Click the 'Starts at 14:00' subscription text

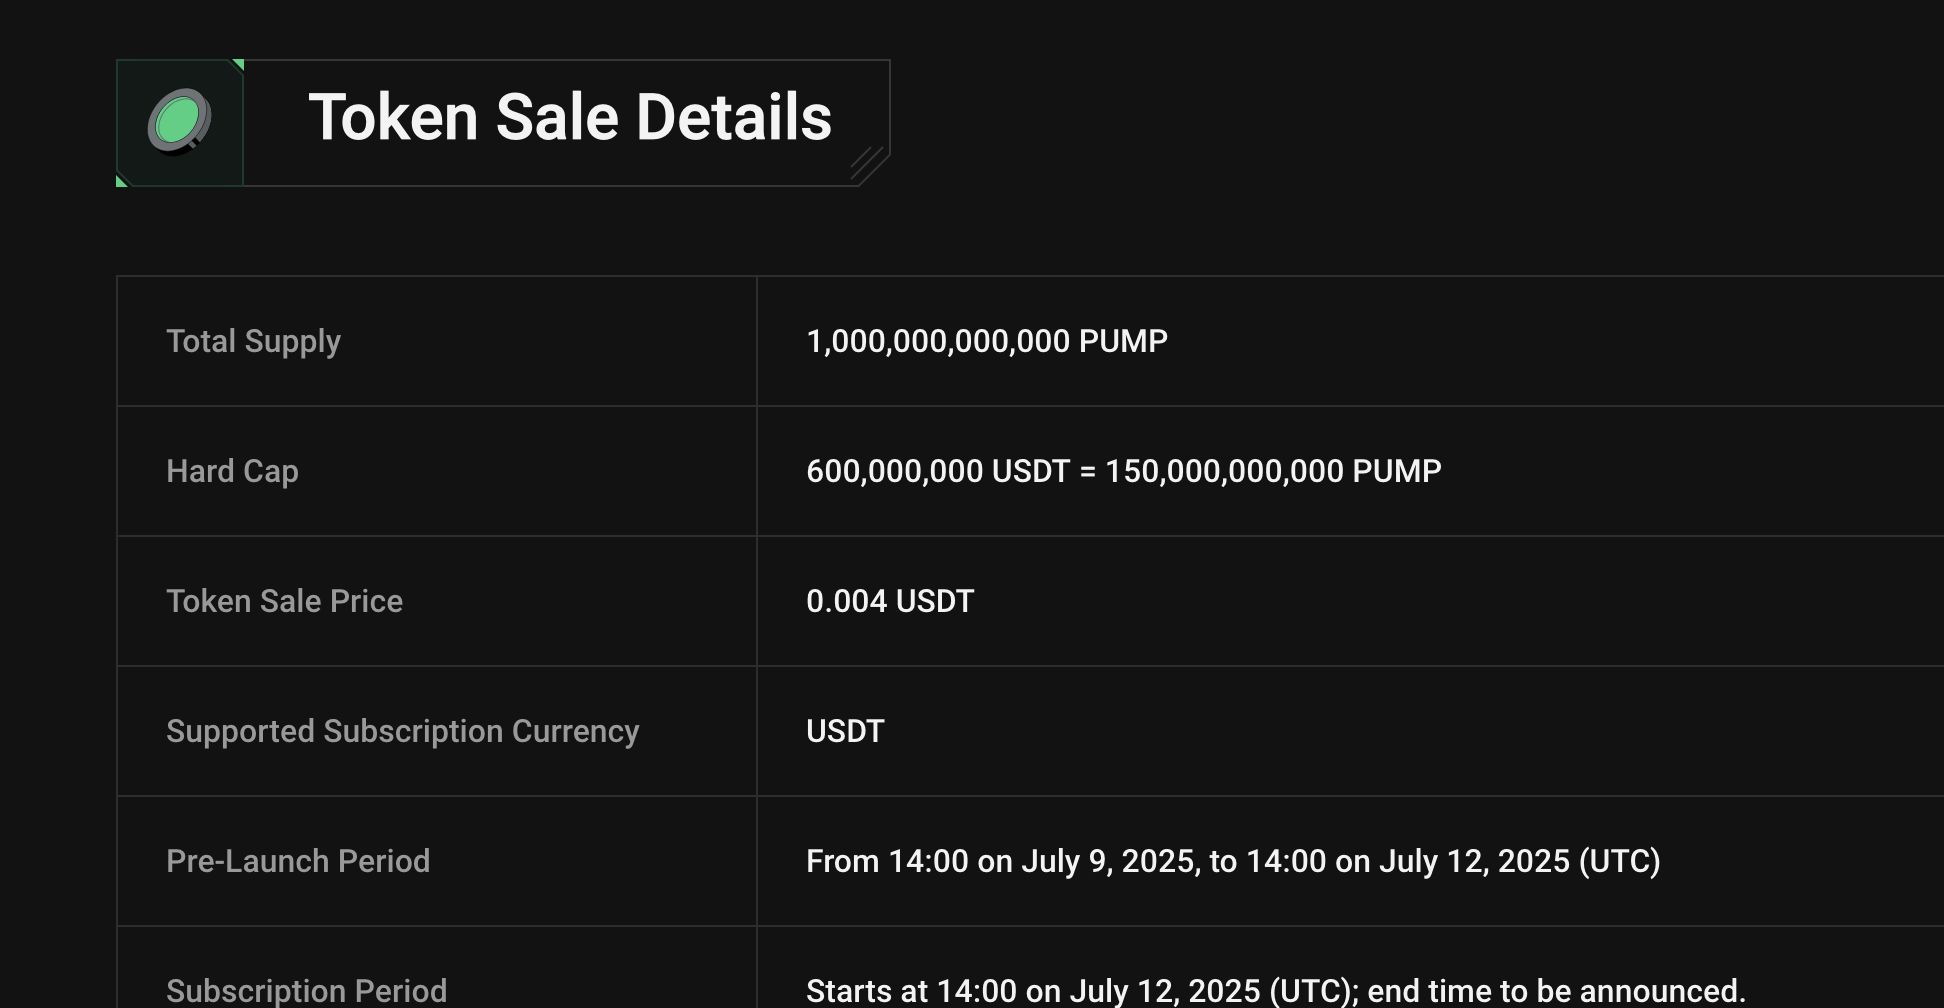910,991
